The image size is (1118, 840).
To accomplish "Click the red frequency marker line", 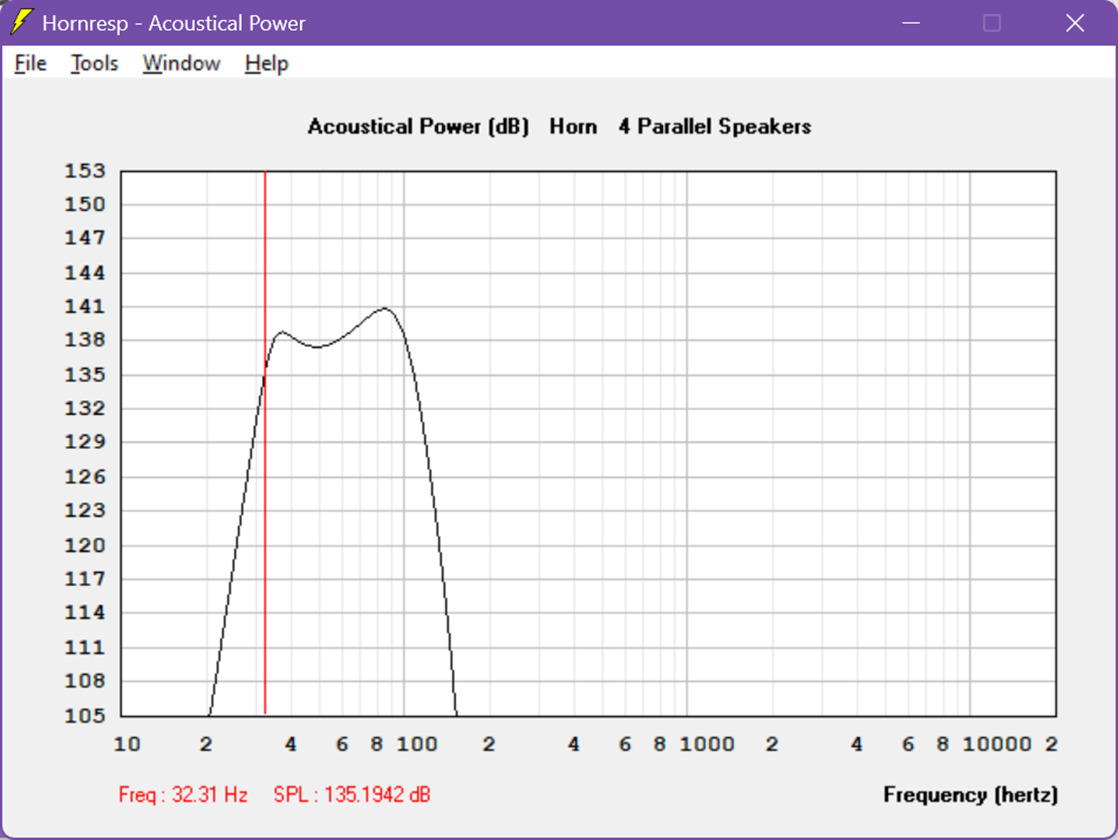I will click(x=265, y=442).
